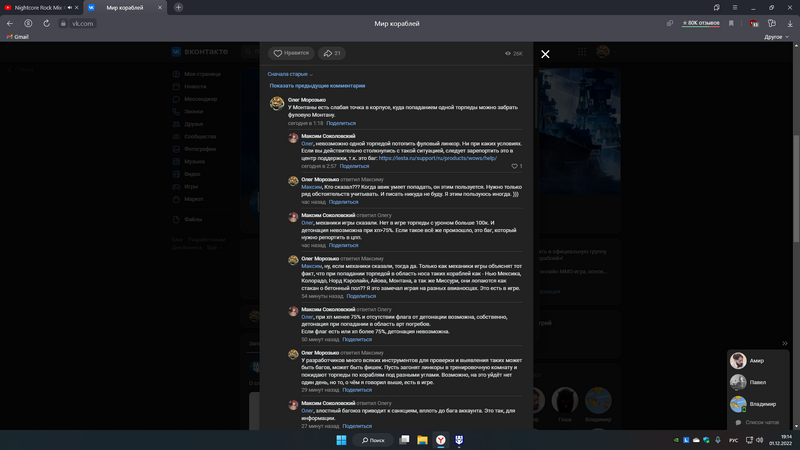Close the post overlay with the large X

545,54
